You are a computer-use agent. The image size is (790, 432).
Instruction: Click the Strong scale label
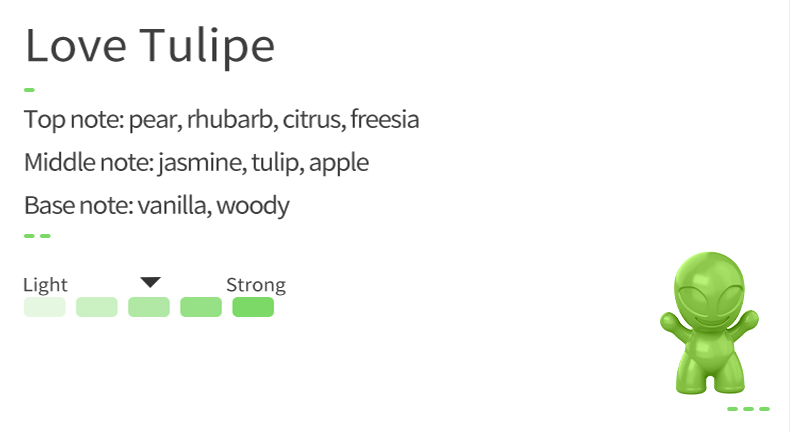pyautogui.click(x=256, y=285)
